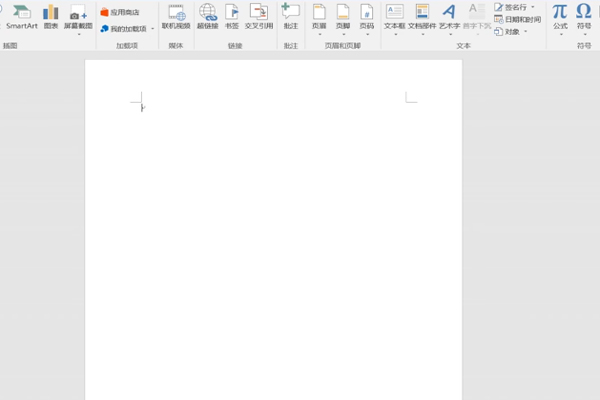The height and width of the screenshot is (400, 600).
Task: Insert a 批注 comment
Action: pyautogui.click(x=290, y=16)
